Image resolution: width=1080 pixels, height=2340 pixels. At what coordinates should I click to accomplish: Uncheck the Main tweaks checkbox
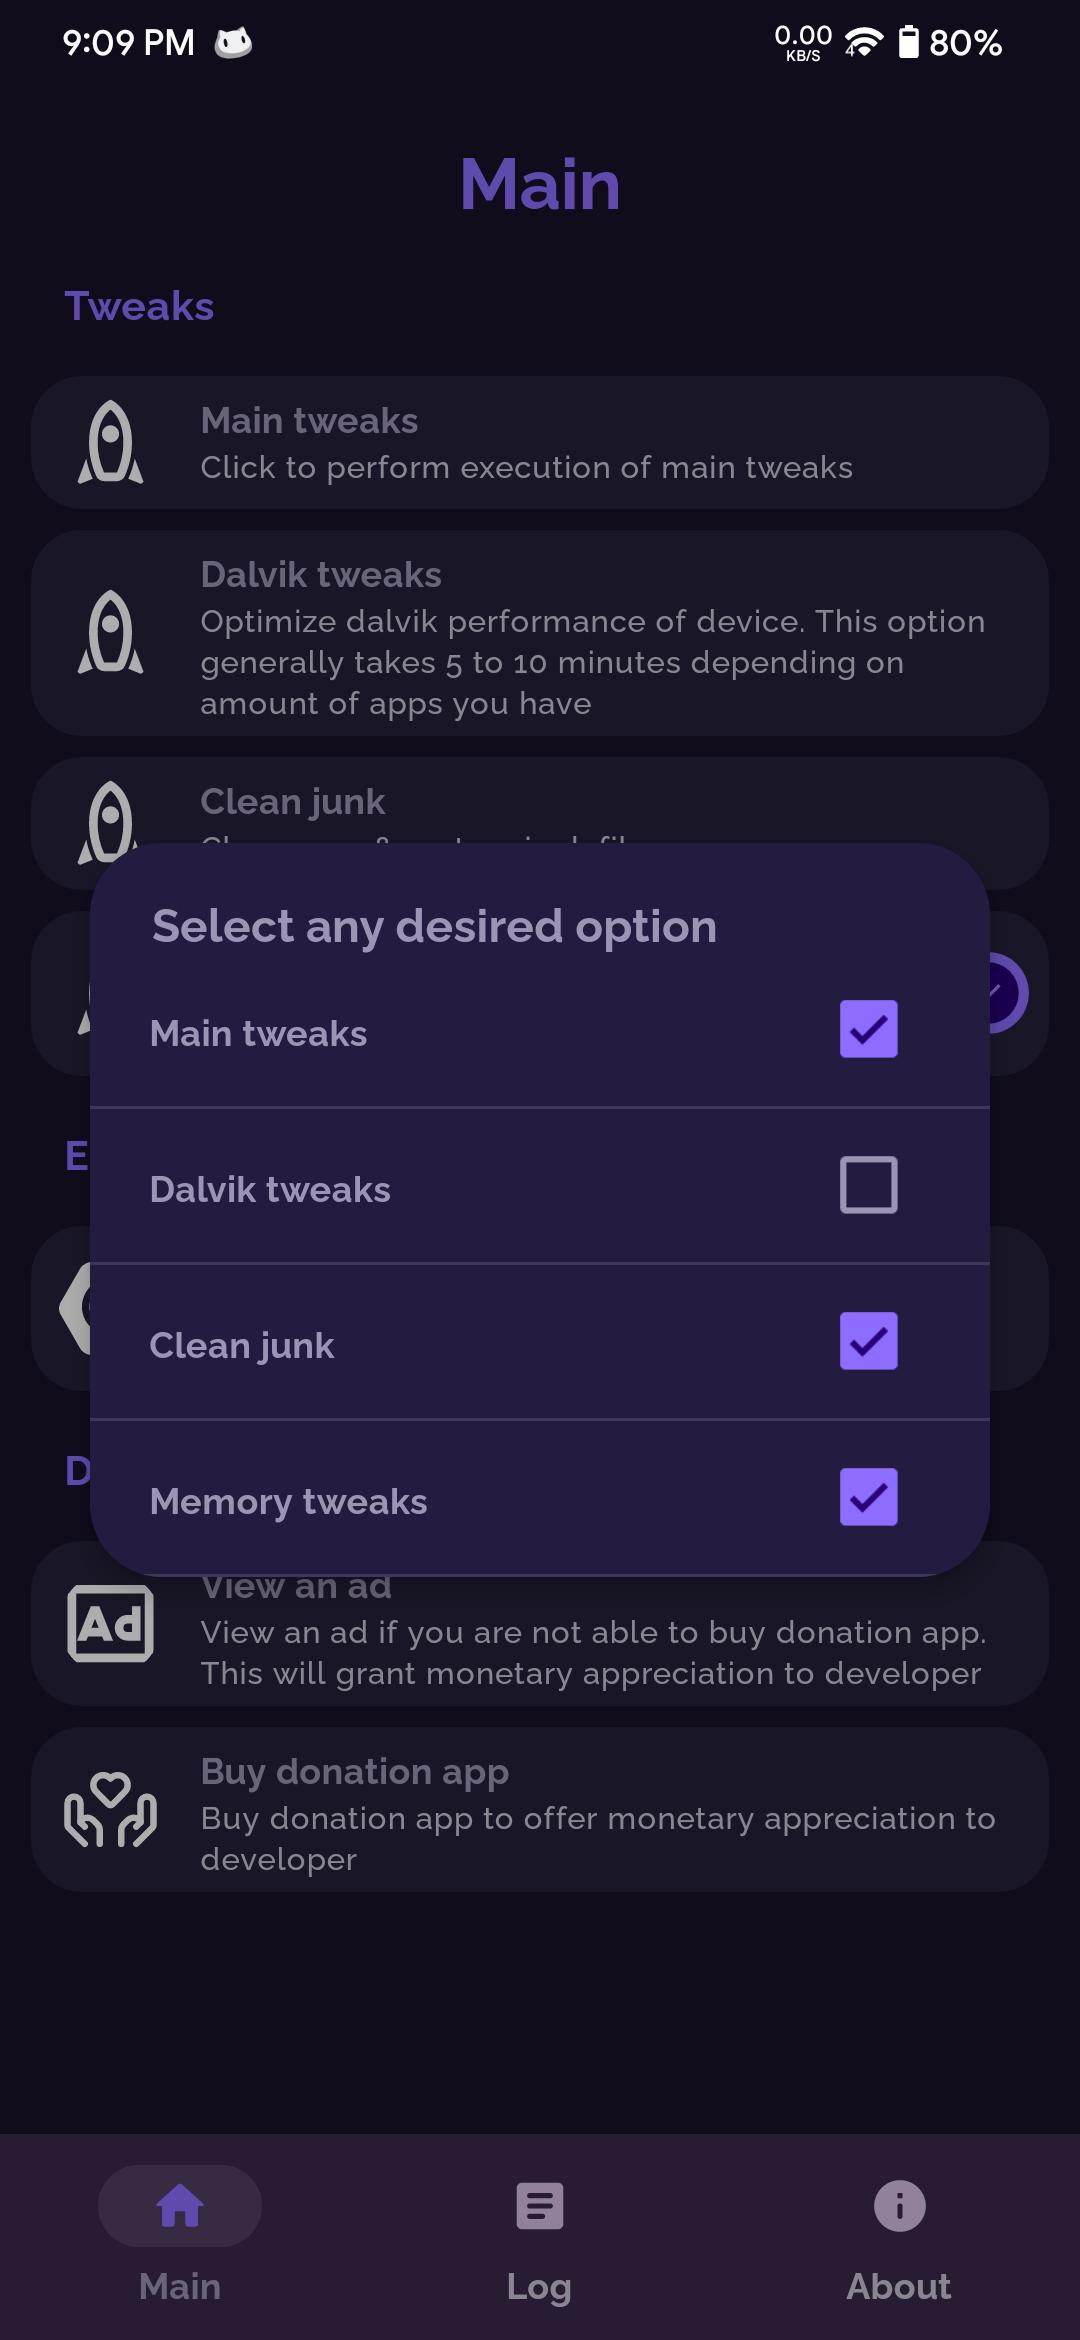click(869, 1029)
